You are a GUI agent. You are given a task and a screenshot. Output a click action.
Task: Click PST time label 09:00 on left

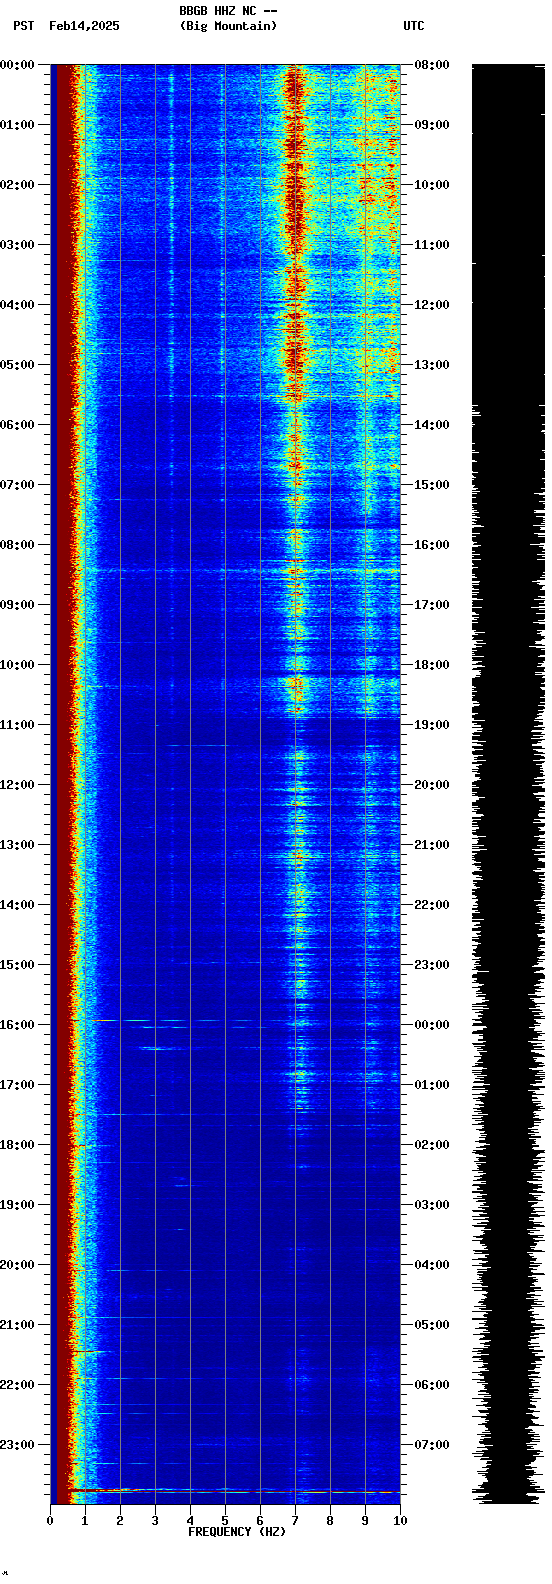click(x=18, y=605)
